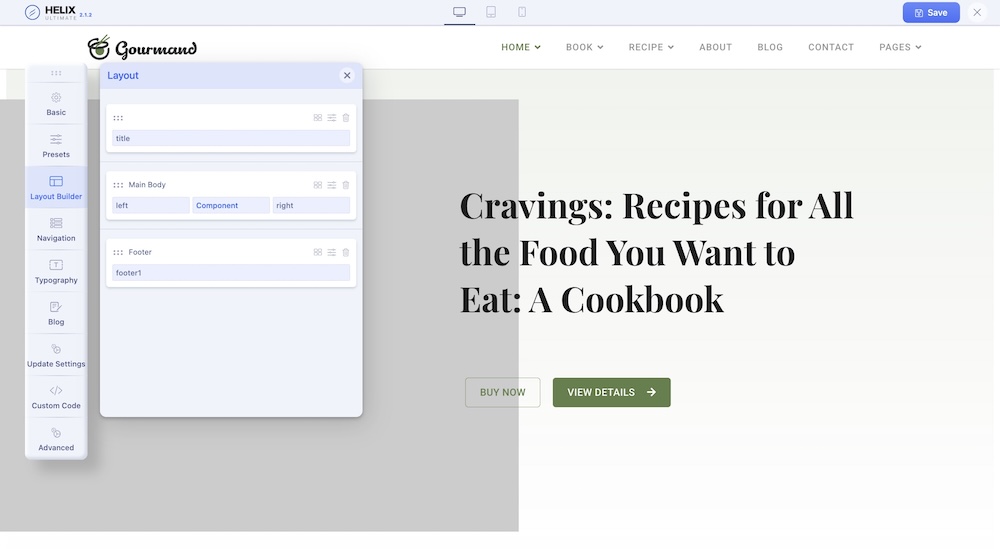Open Update Settings panel
This screenshot has width=1000, height=549.
(x=56, y=355)
